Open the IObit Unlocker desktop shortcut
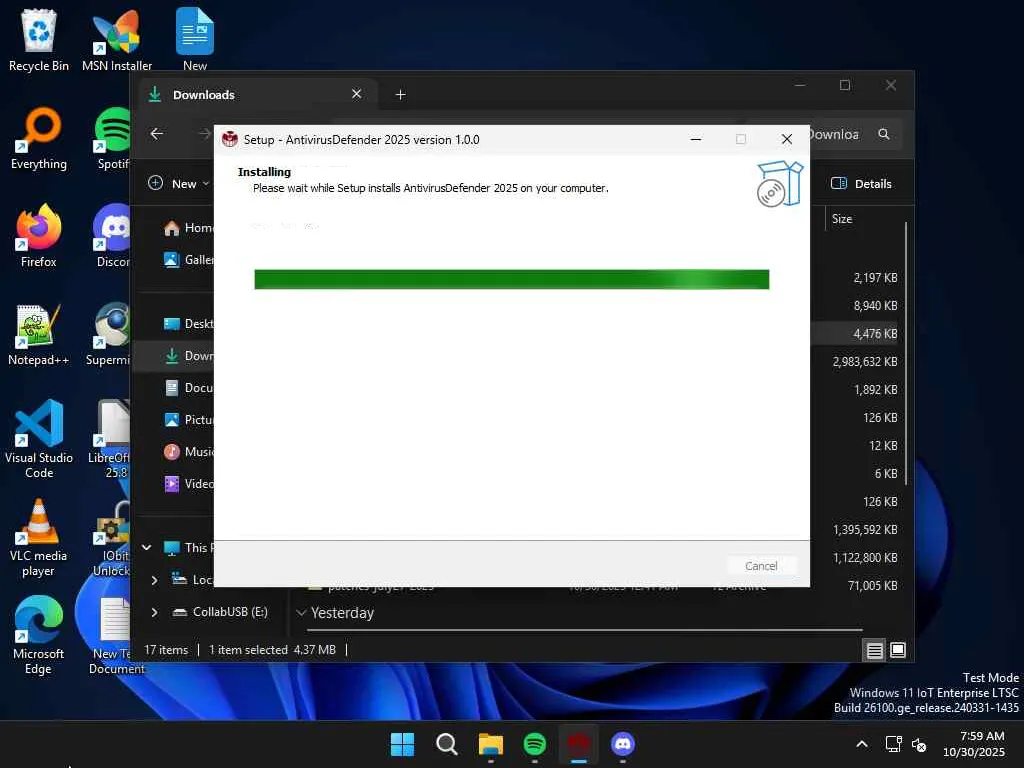 [112, 537]
